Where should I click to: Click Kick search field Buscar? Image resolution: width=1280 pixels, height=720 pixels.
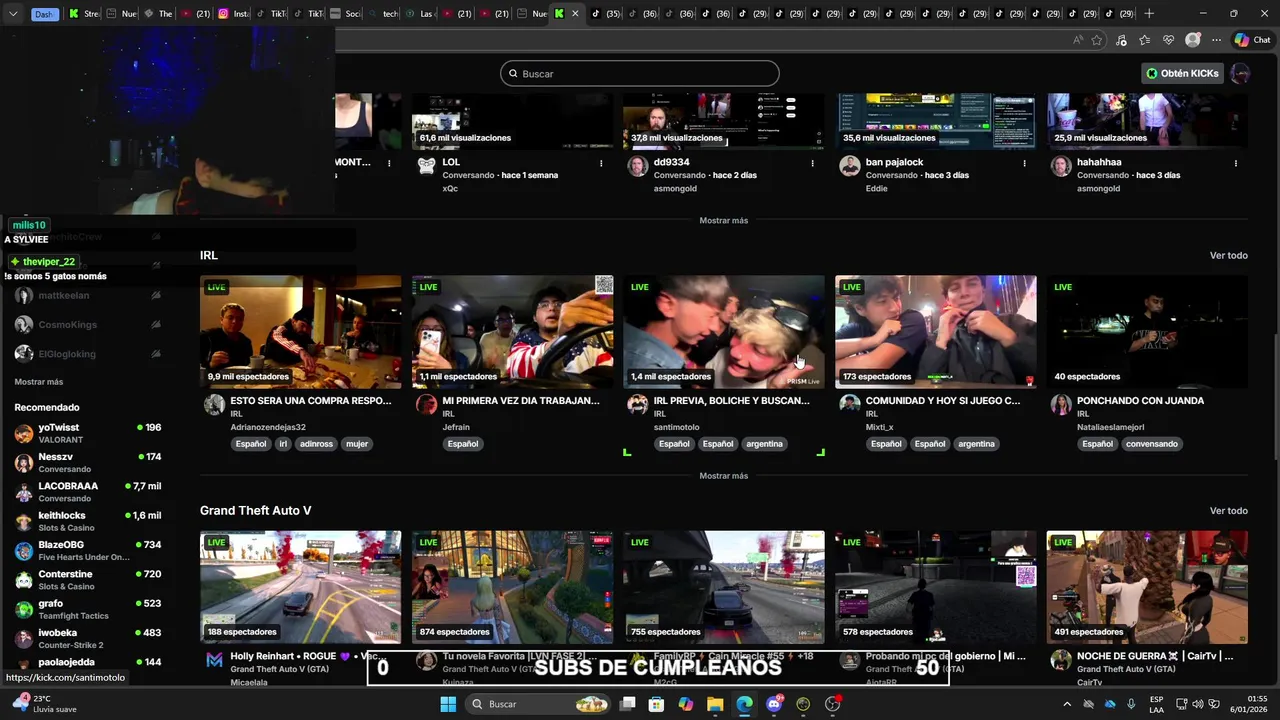[x=639, y=73]
